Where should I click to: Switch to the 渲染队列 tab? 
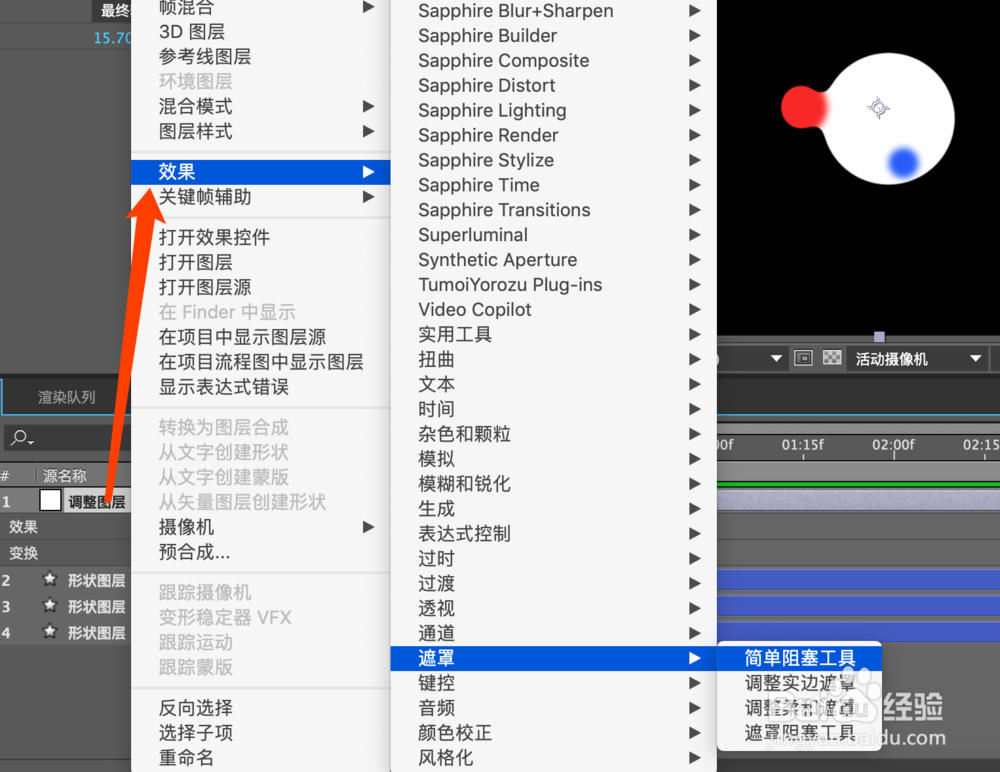(66, 397)
